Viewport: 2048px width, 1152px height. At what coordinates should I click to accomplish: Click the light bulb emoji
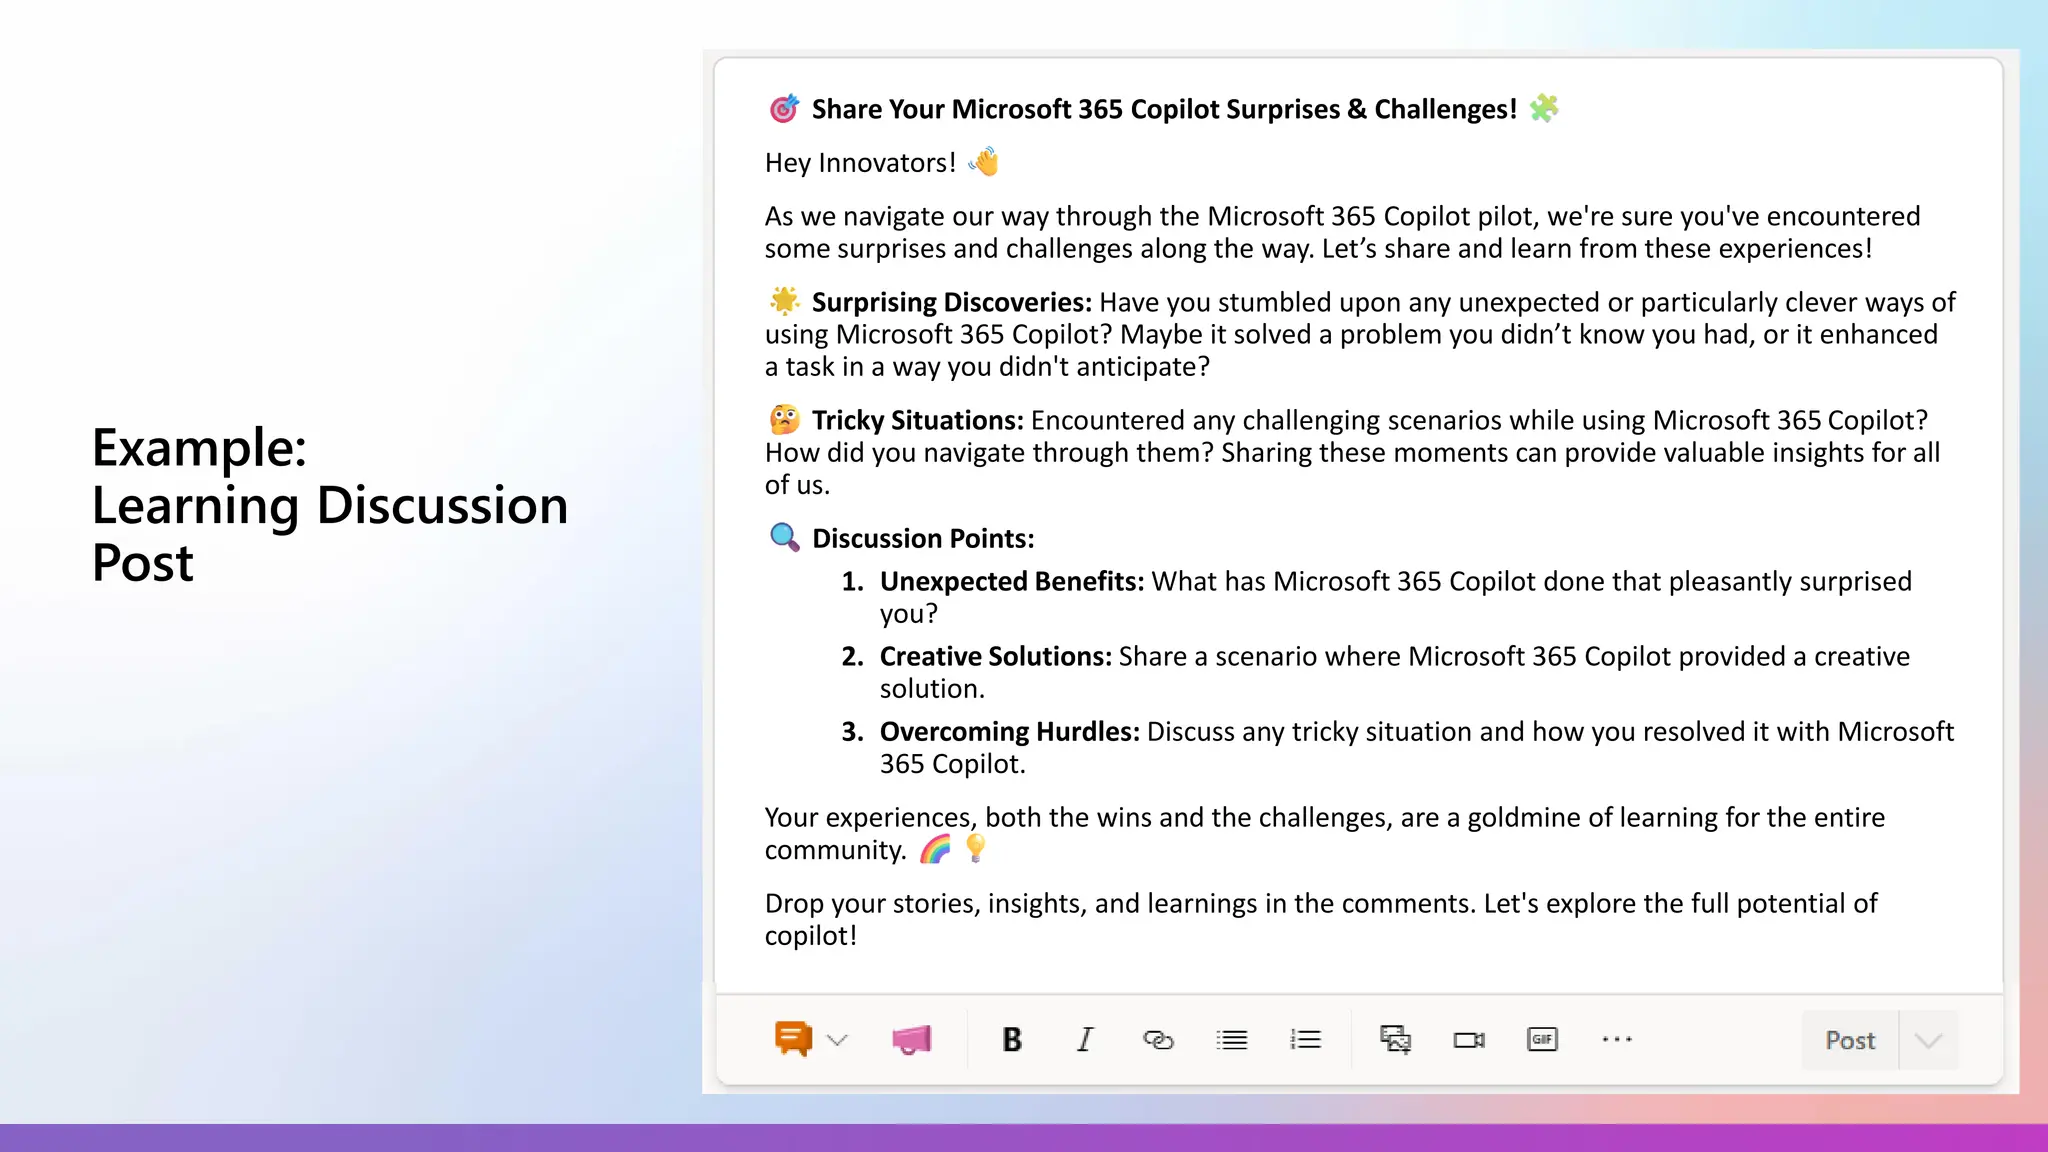pos(976,849)
